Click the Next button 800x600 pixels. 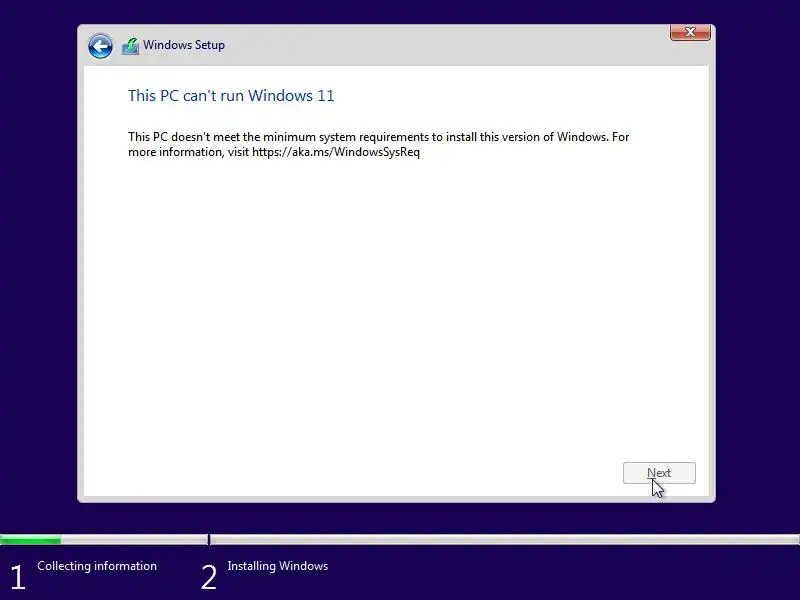click(x=659, y=473)
